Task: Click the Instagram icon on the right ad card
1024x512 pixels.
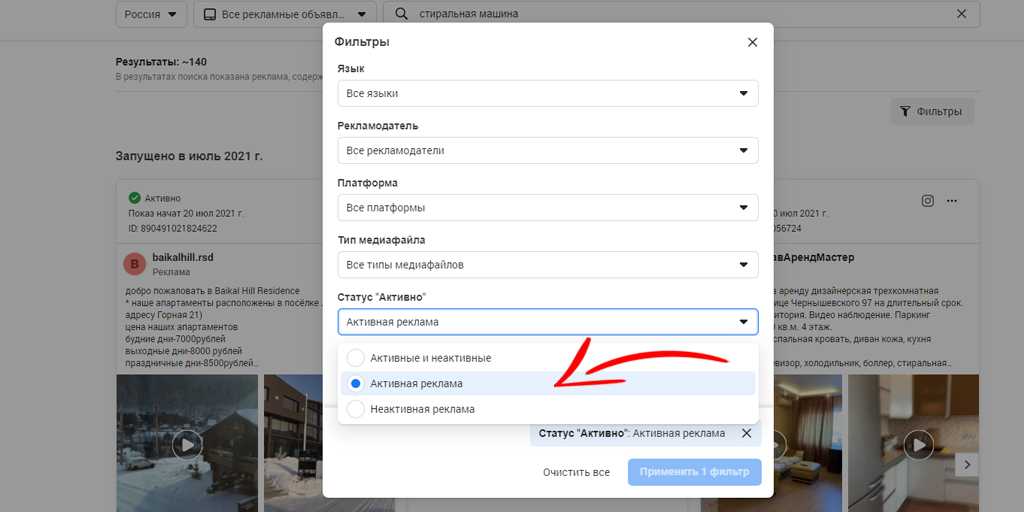Action: (927, 200)
